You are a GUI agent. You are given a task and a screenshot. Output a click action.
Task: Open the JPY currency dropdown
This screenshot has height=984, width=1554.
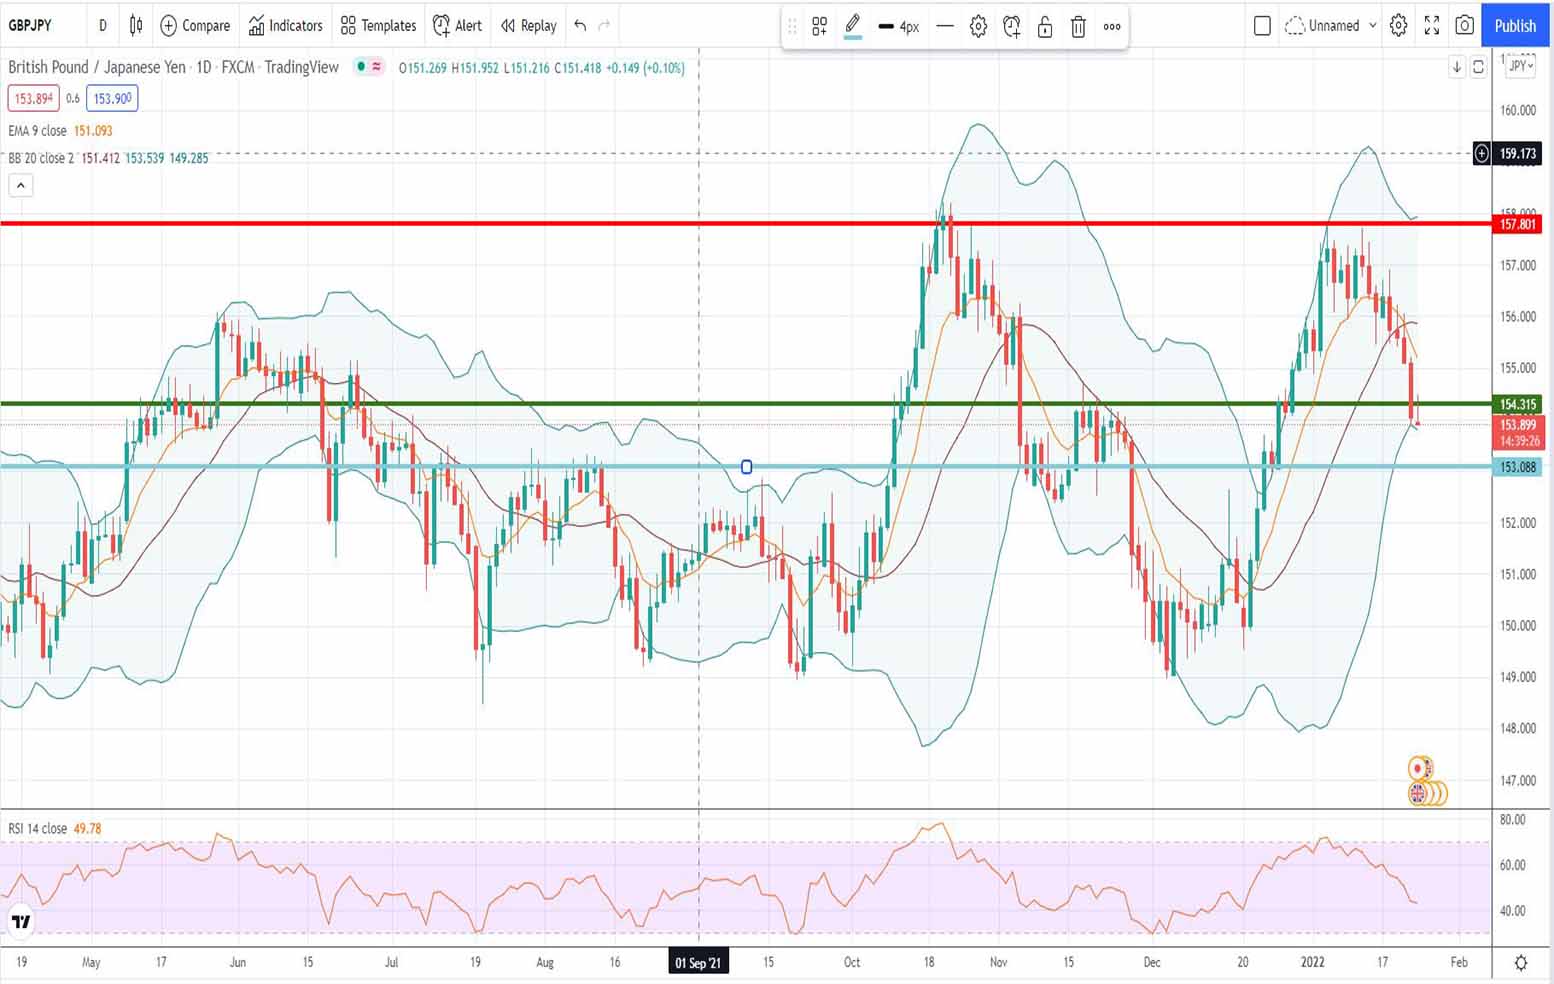[1520, 66]
